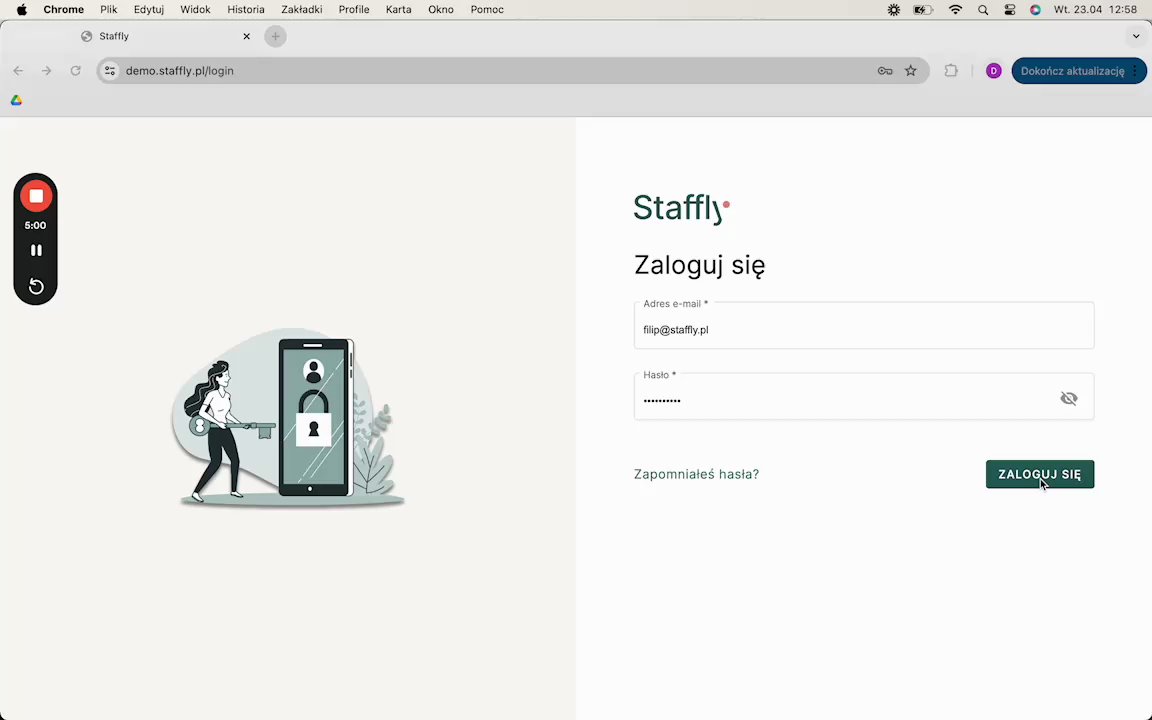Click the Staffly logo
Image resolution: width=1152 pixels, height=720 pixels.
(x=682, y=208)
